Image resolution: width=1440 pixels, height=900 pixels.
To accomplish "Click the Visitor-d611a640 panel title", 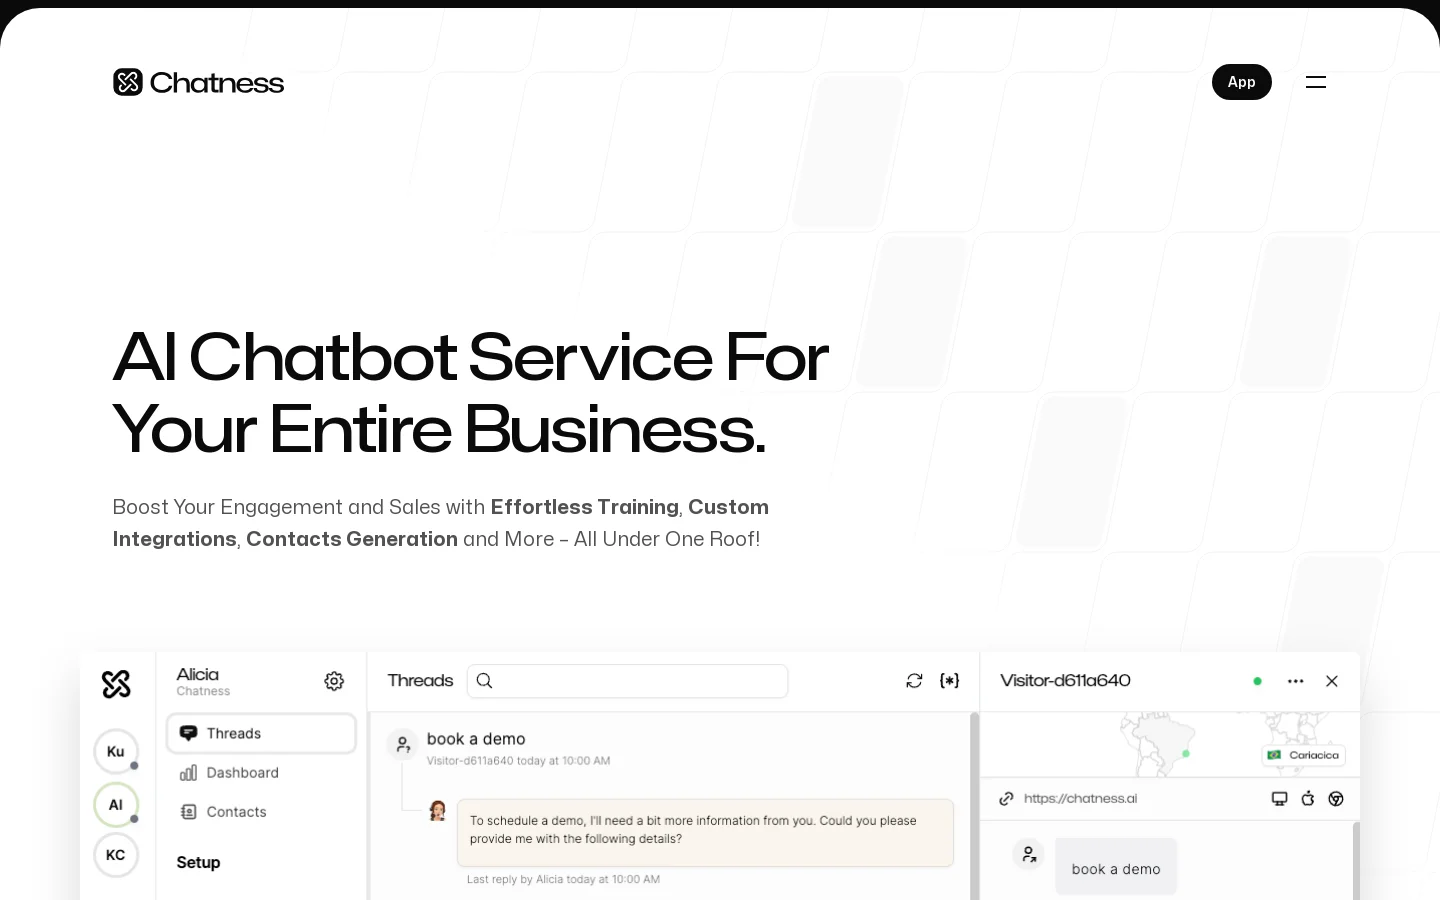I will point(1065,680).
